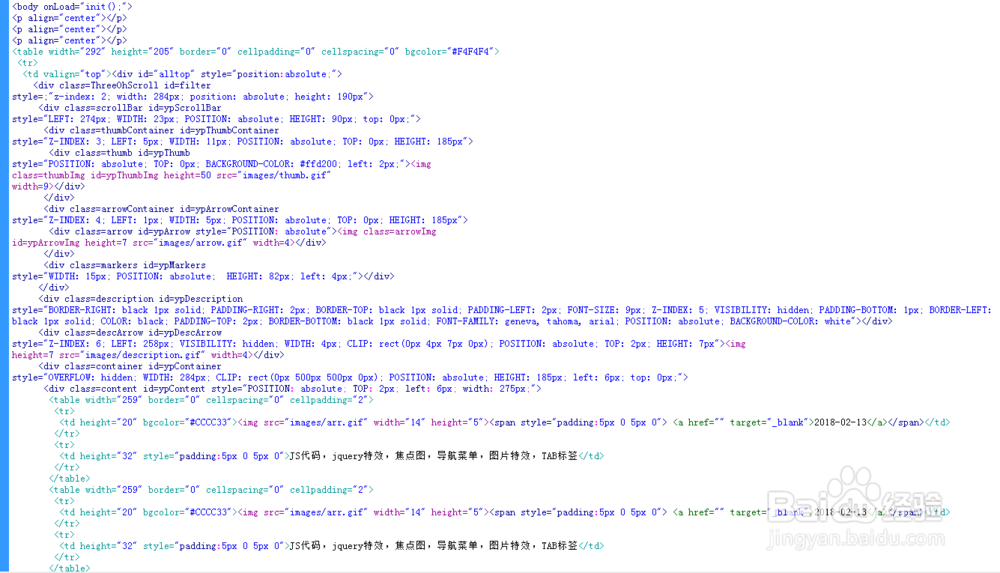The width and height of the screenshot is (1000, 573).
Task: Select the bgcolor="#F4F4F4" attribute text
Action: click(x=450, y=52)
